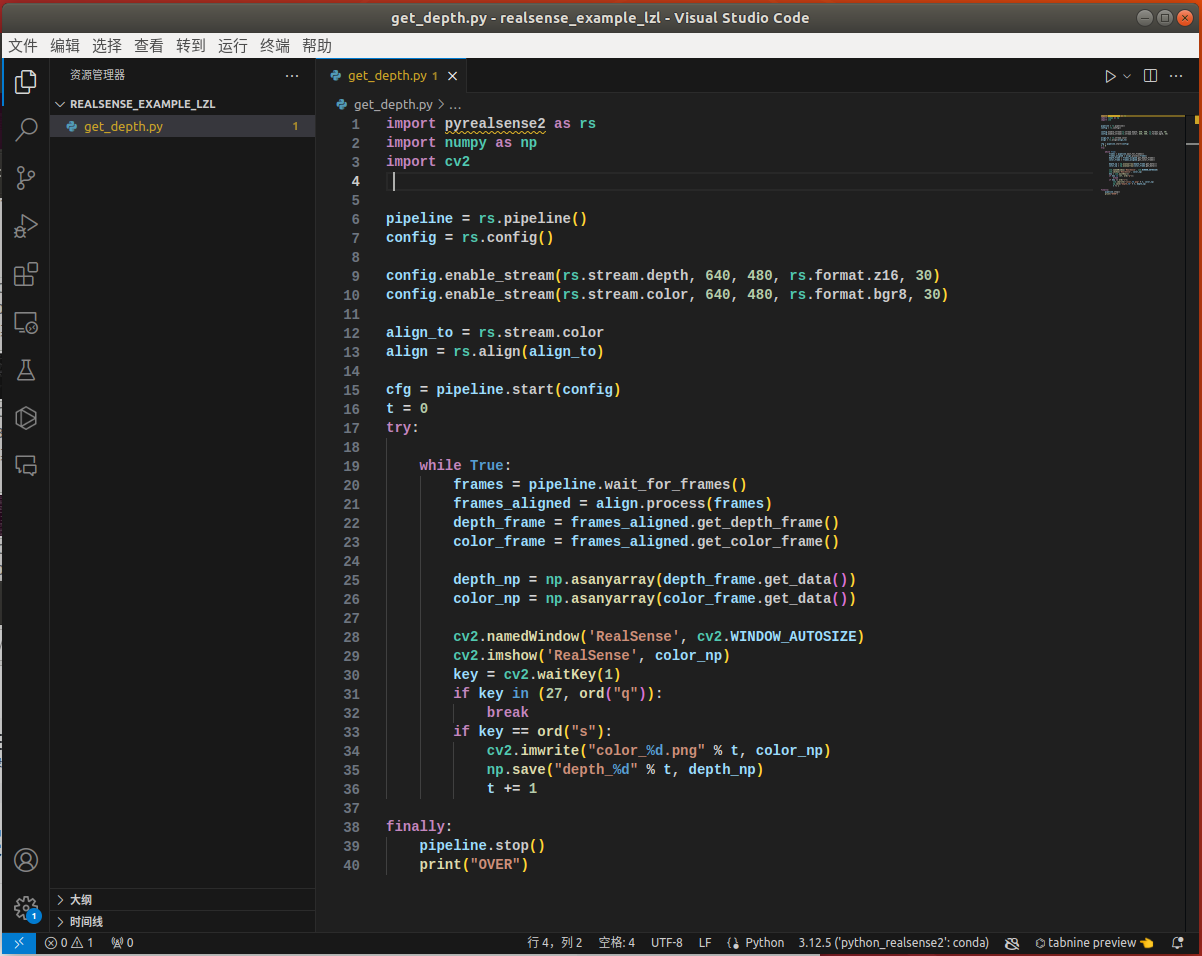The image size is (1202, 956).
Task: Open Run and Debug view
Action: [x=26, y=227]
